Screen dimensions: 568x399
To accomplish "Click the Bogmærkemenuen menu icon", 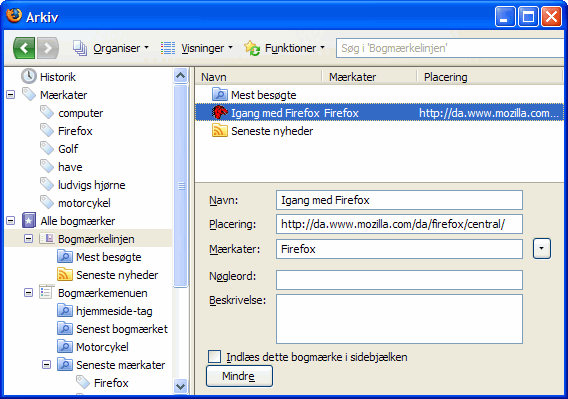I will pos(47,292).
